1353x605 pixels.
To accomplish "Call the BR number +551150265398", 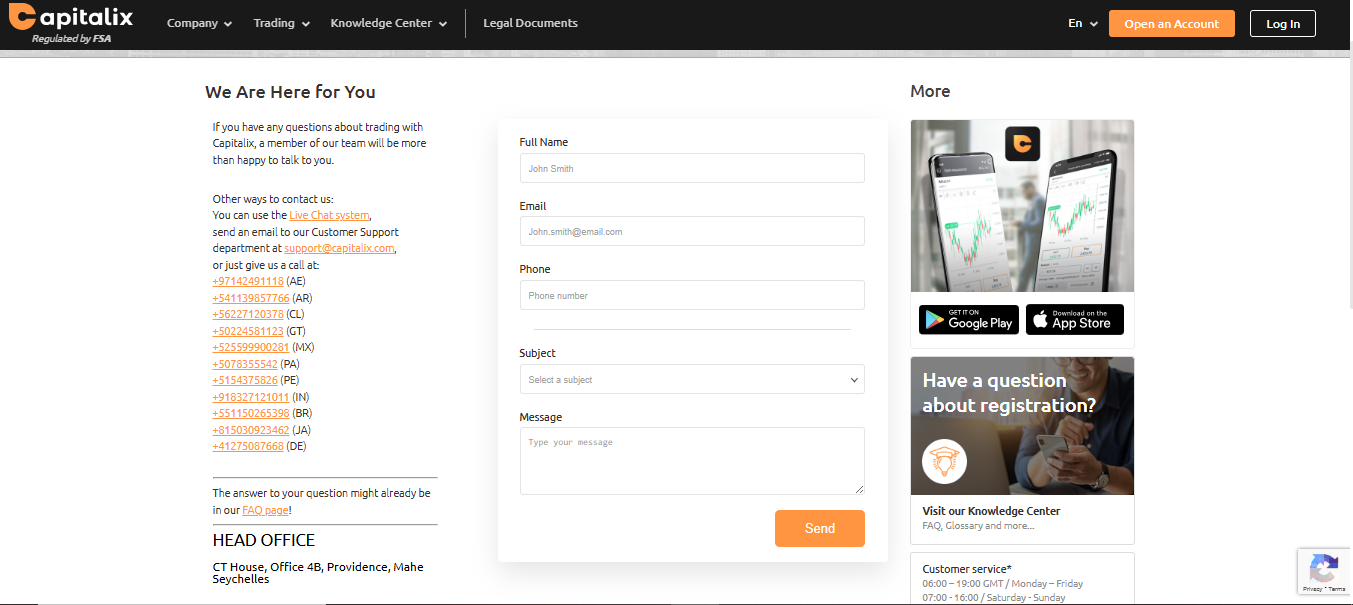I will pyautogui.click(x=251, y=413).
